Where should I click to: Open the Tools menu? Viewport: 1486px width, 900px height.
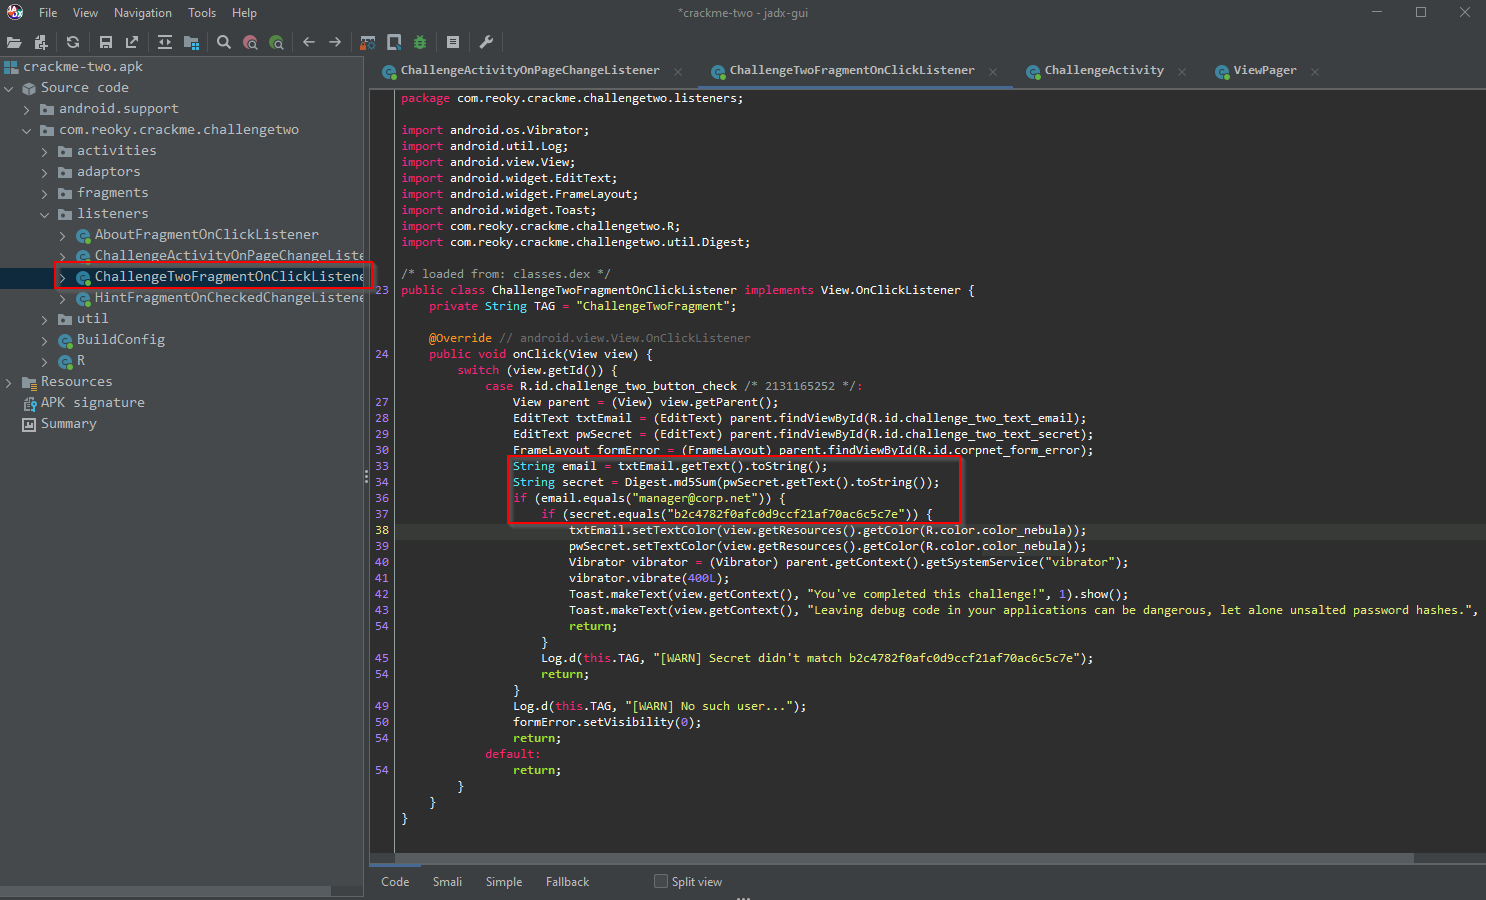(x=202, y=13)
